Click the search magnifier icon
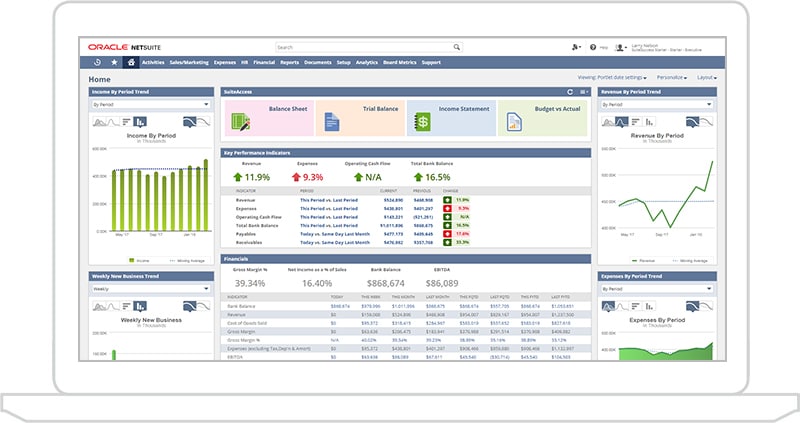The image size is (800, 423). [457, 47]
